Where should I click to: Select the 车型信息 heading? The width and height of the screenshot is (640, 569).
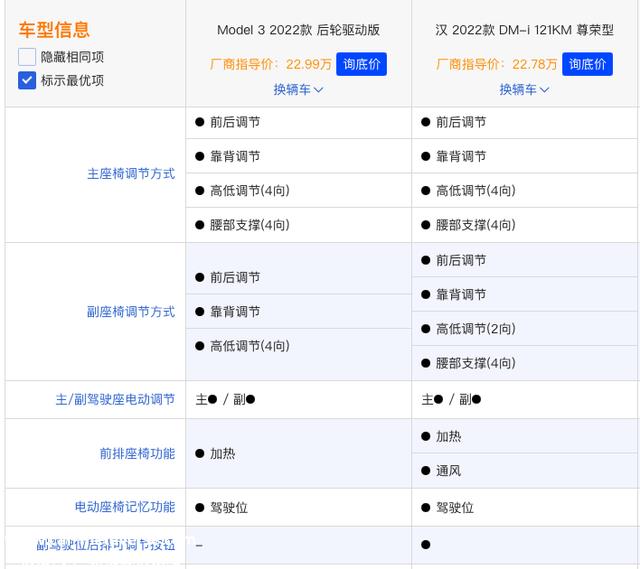click(54, 30)
